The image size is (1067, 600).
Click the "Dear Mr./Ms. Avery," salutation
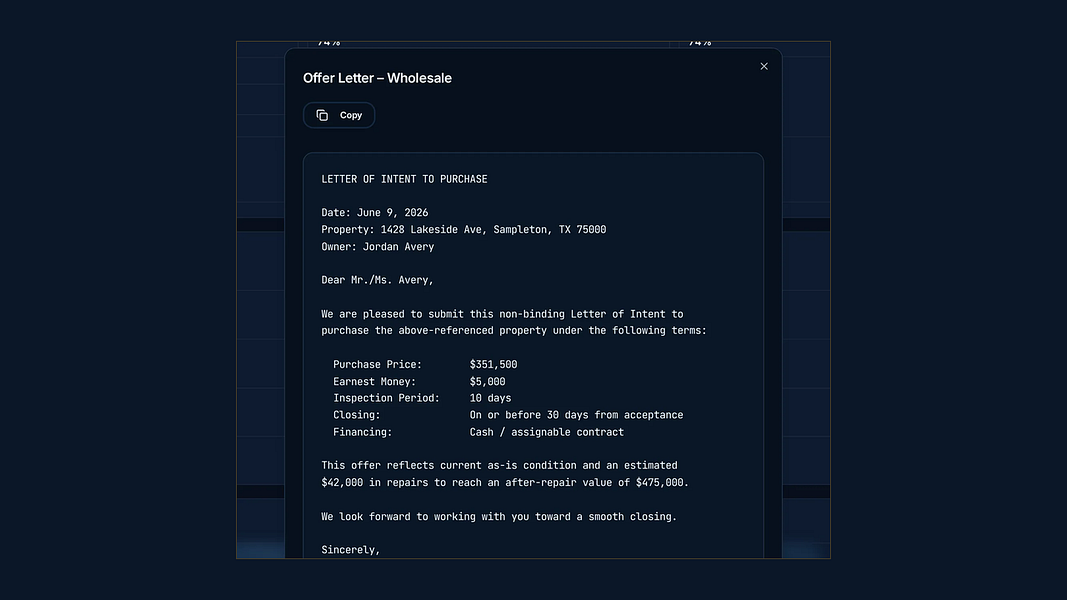[378, 280]
